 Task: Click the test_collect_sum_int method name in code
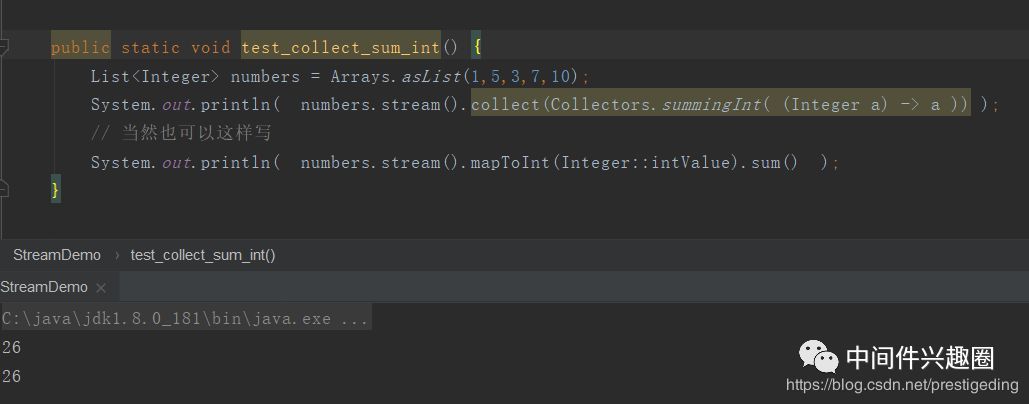[x=342, y=48]
